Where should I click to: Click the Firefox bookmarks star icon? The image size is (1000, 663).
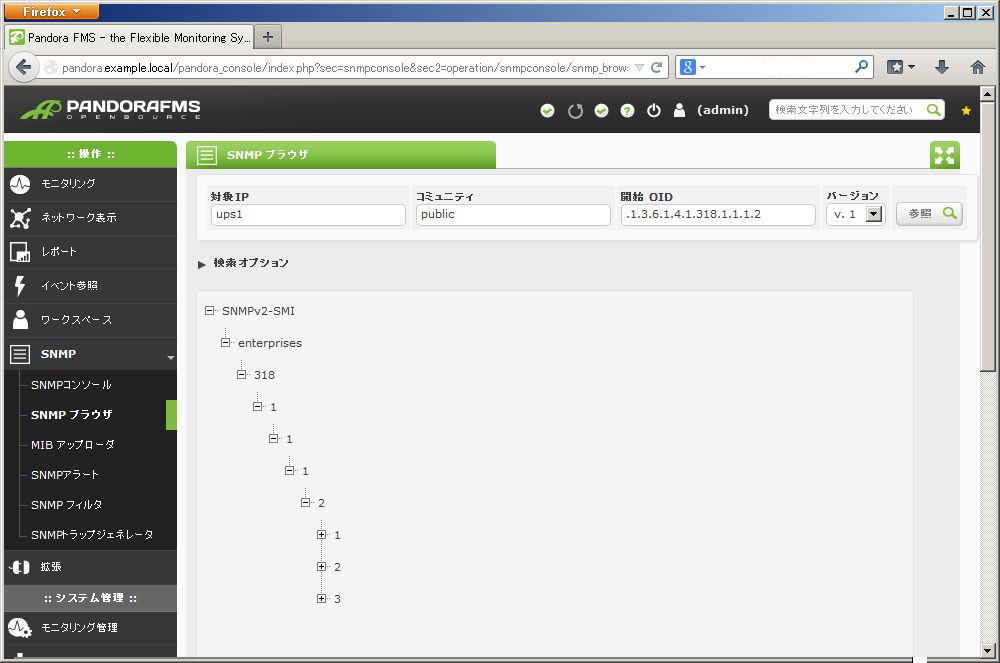[x=895, y=67]
